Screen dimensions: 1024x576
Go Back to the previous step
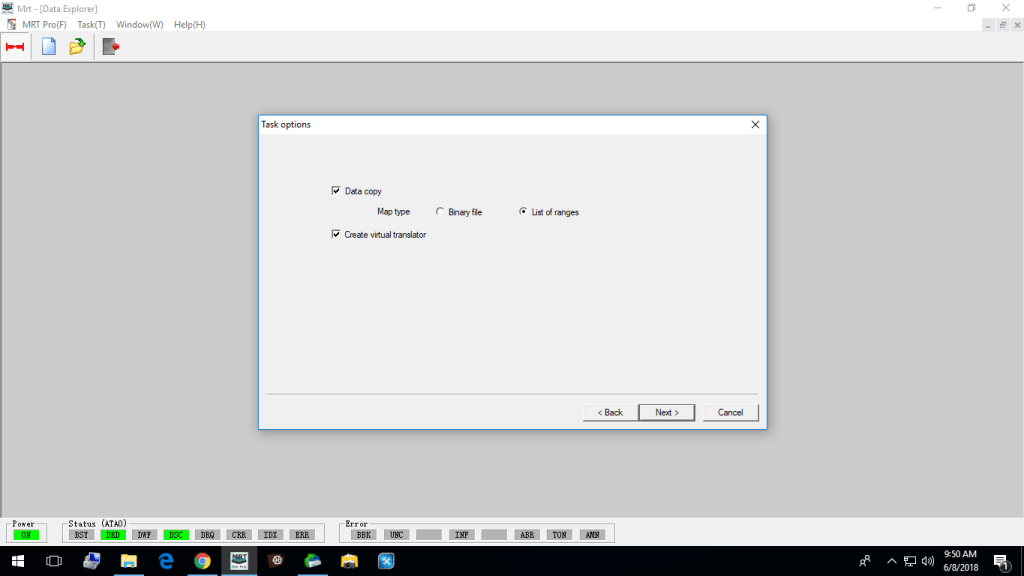pyautogui.click(x=610, y=412)
